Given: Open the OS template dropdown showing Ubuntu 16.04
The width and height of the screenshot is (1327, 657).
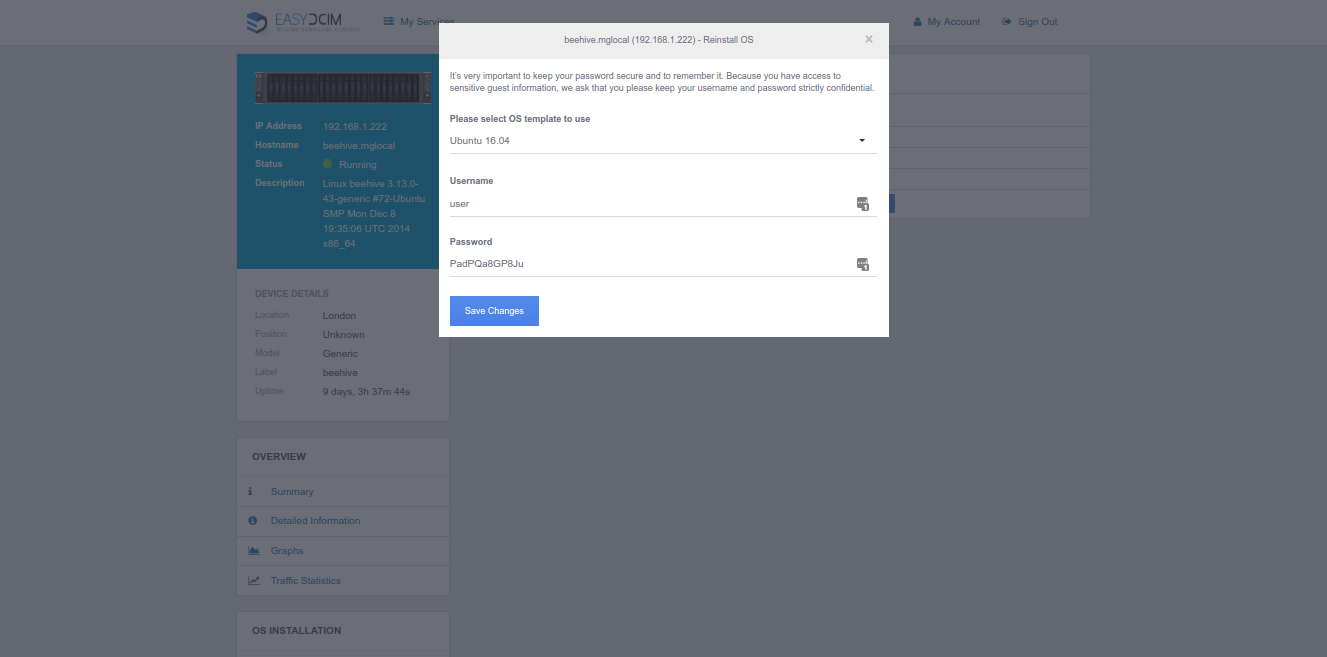Looking at the screenshot, I should (655, 141).
